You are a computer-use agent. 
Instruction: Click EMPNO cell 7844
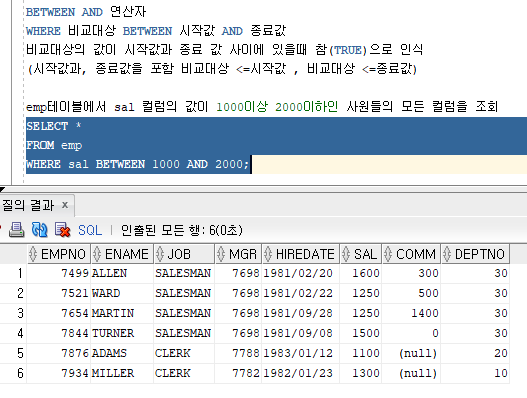tap(58, 333)
